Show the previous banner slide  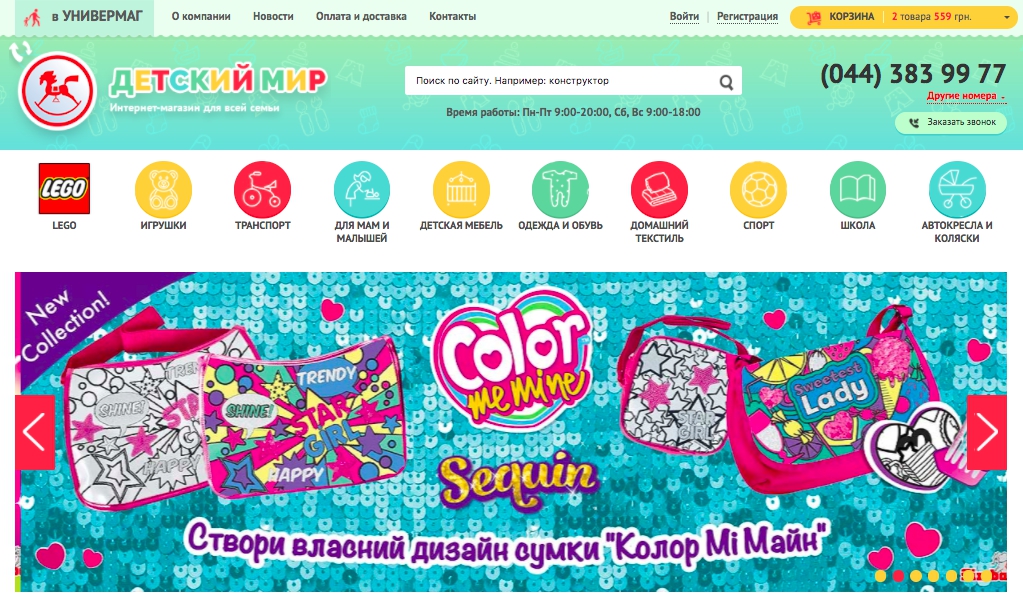(35, 432)
